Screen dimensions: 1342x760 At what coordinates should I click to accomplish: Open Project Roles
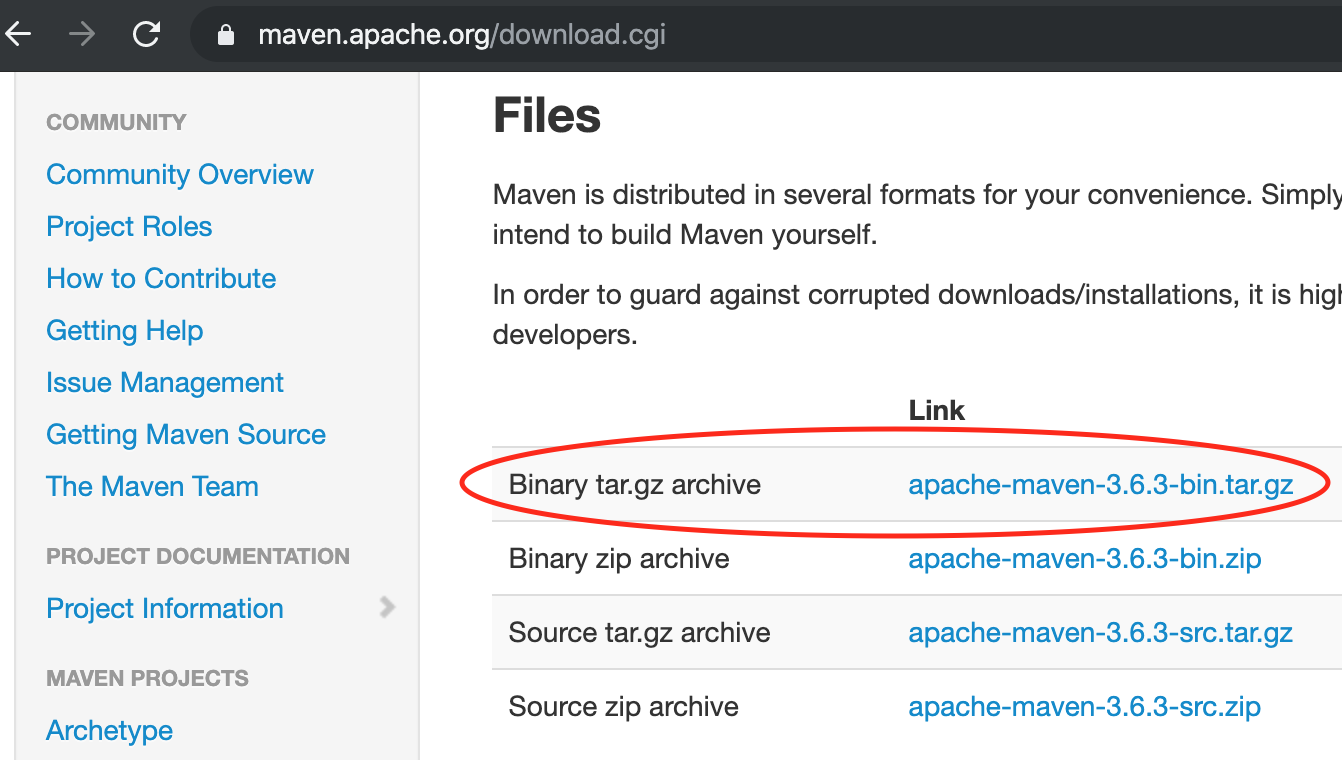129,226
